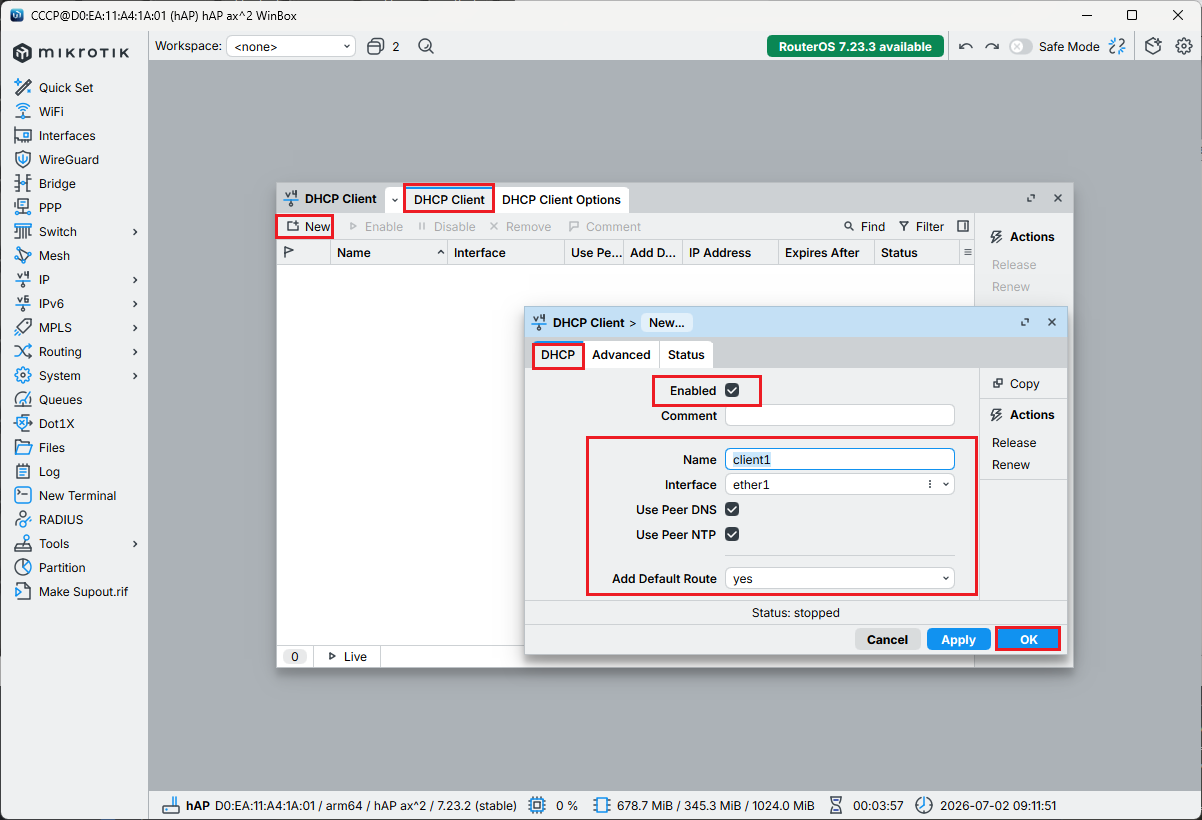Viewport: 1202px width, 820px height.
Task: Toggle the Use Peer DNS checkbox
Action: pos(732,509)
